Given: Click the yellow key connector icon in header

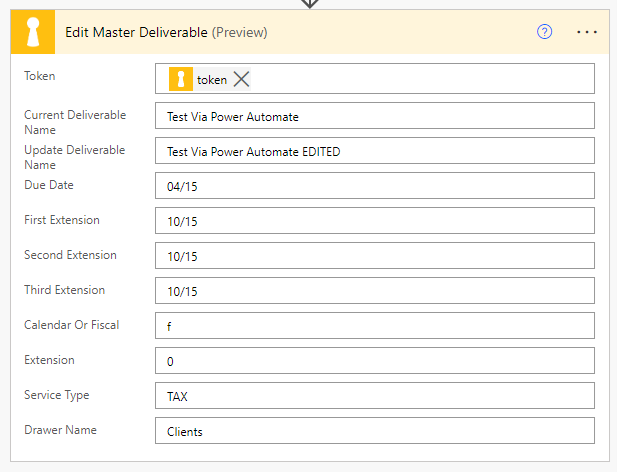Looking at the screenshot, I should click(x=33, y=32).
